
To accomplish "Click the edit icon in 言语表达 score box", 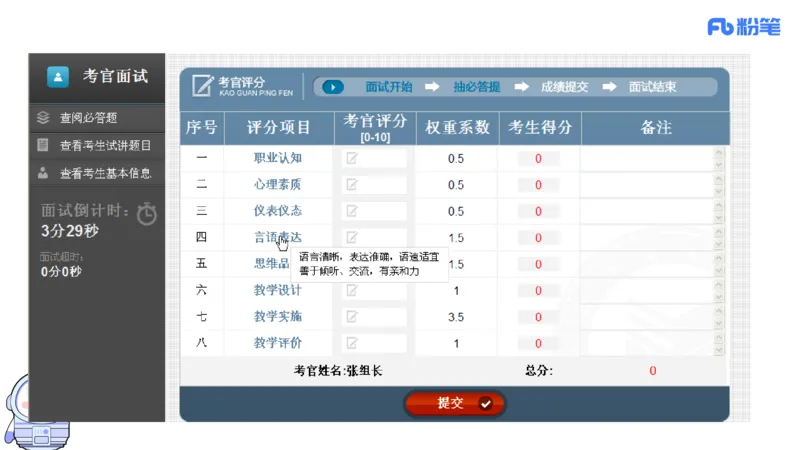I will tap(352, 237).
